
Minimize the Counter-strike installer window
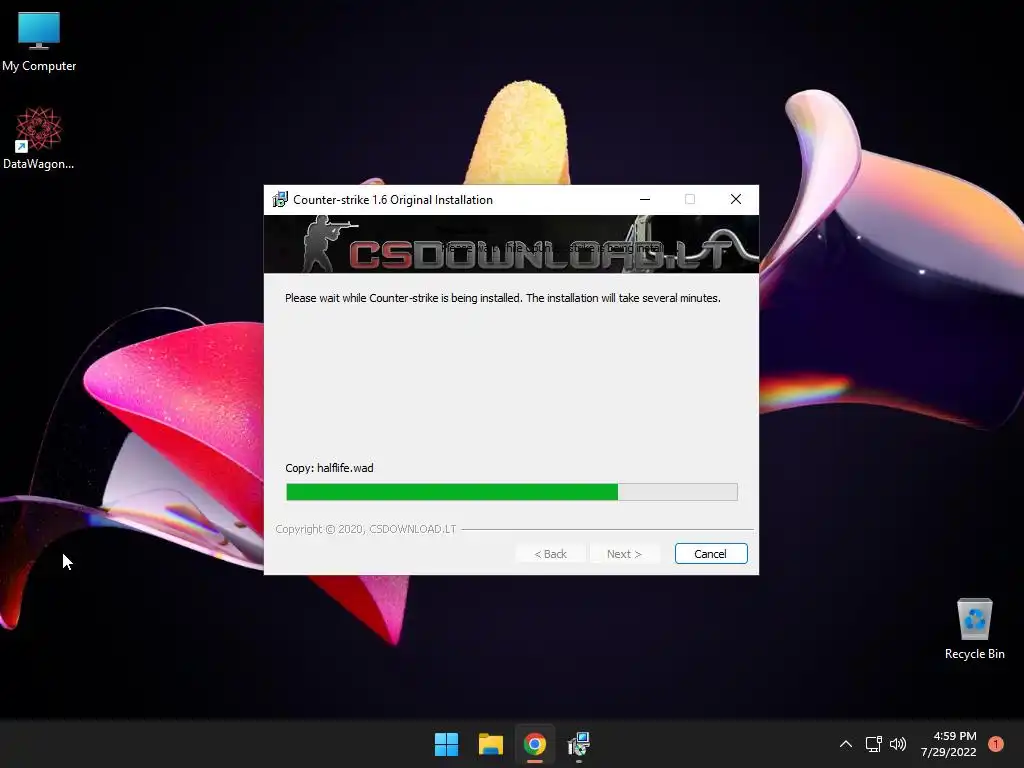pos(645,199)
